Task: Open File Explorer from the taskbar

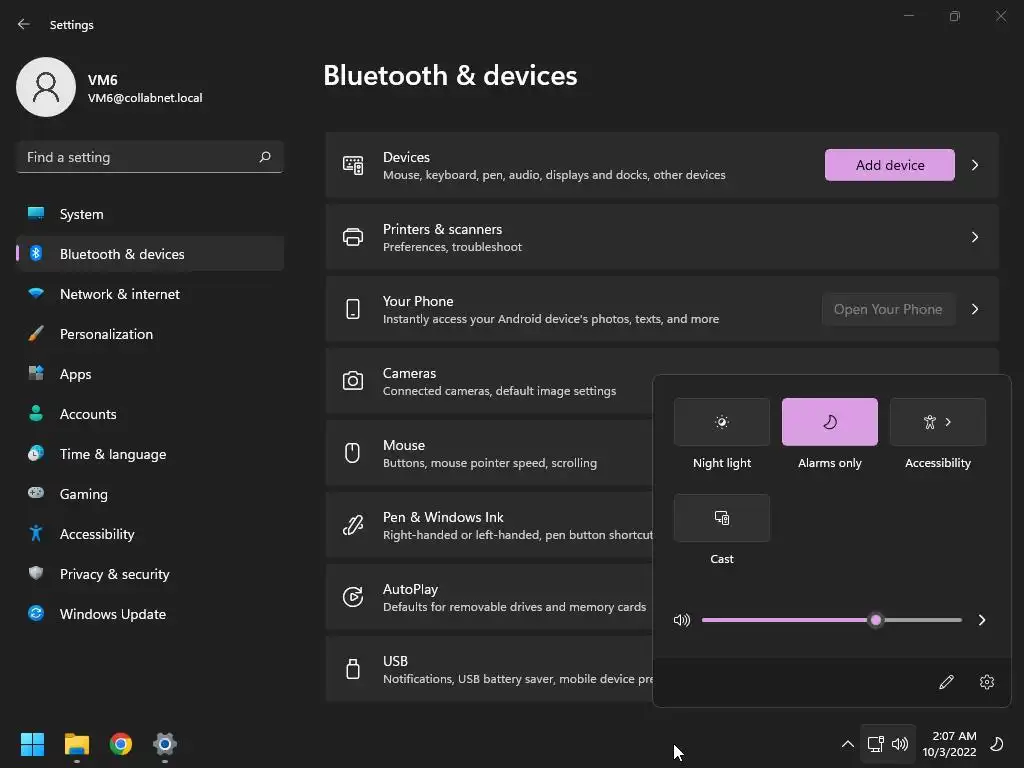Action: [x=77, y=744]
